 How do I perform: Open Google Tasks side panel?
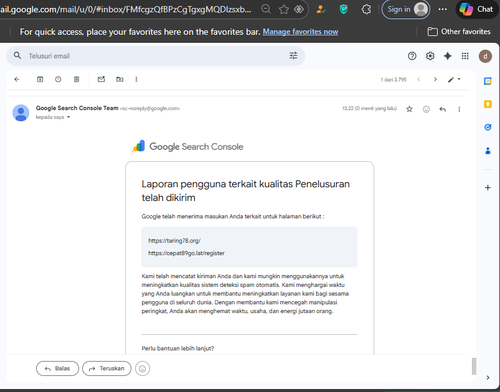[488, 127]
